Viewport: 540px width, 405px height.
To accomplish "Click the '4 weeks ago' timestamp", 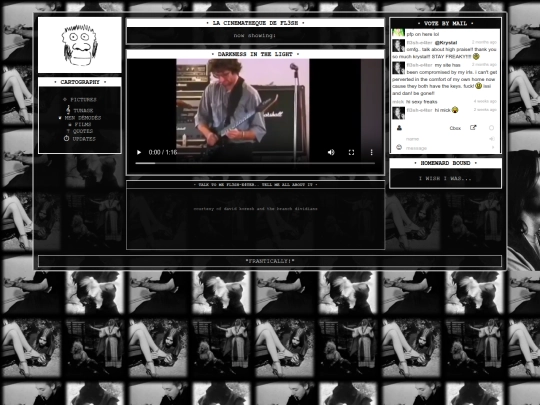I will (x=485, y=101).
